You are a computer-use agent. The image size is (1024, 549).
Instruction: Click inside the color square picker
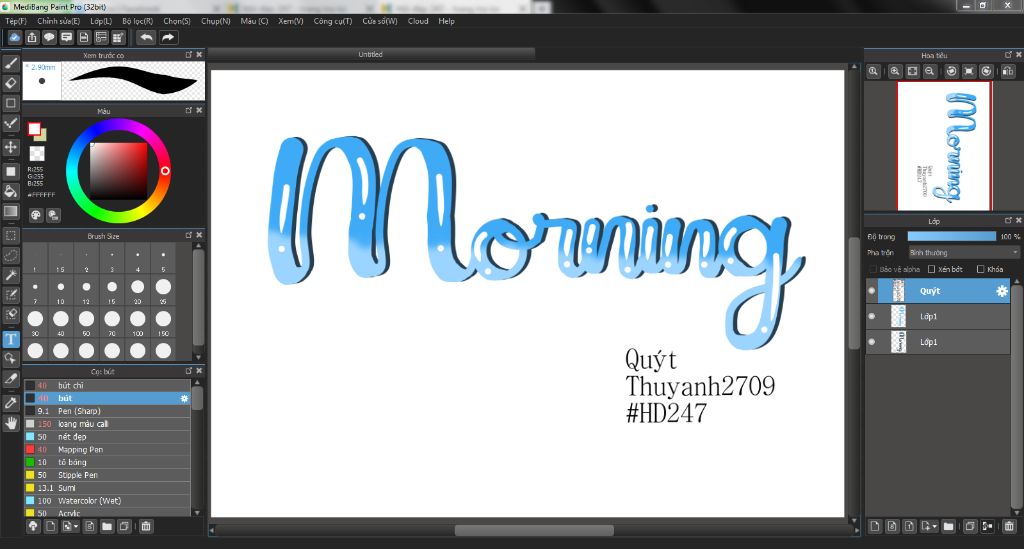click(118, 171)
